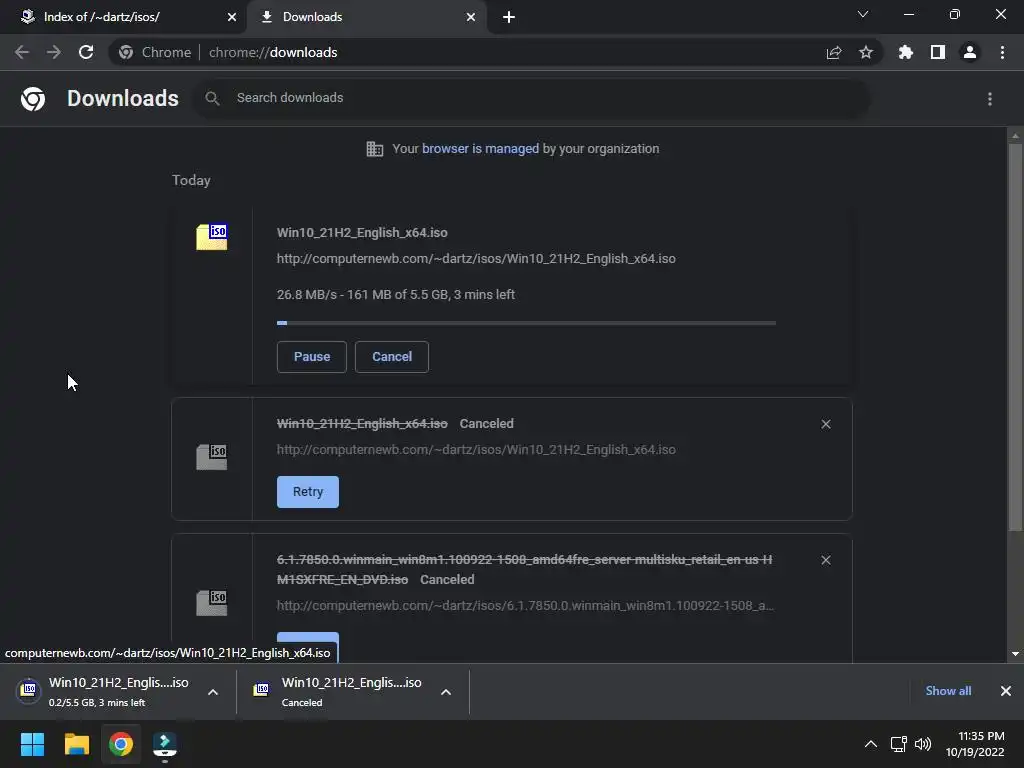Open the clock and date panel
Screen dimensions: 1024x768
(975, 744)
